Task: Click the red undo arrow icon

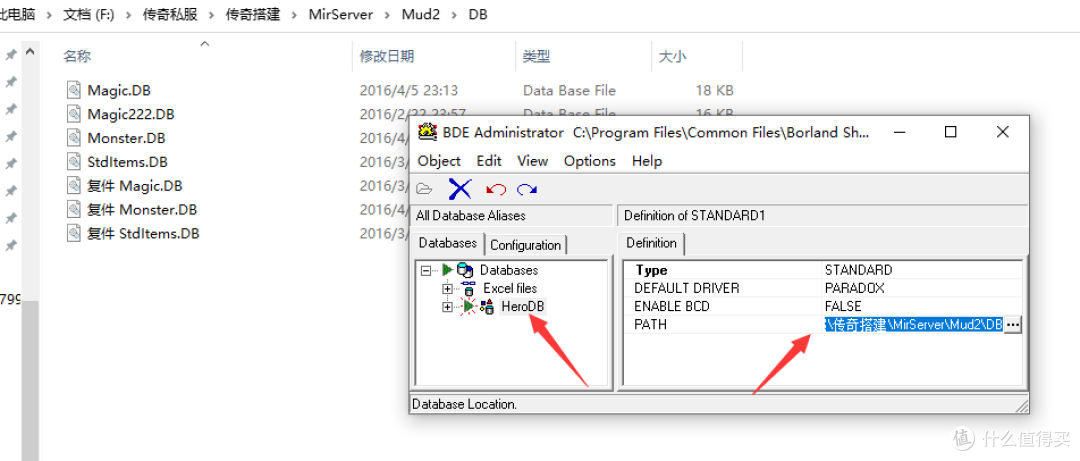Action: [x=495, y=189]
